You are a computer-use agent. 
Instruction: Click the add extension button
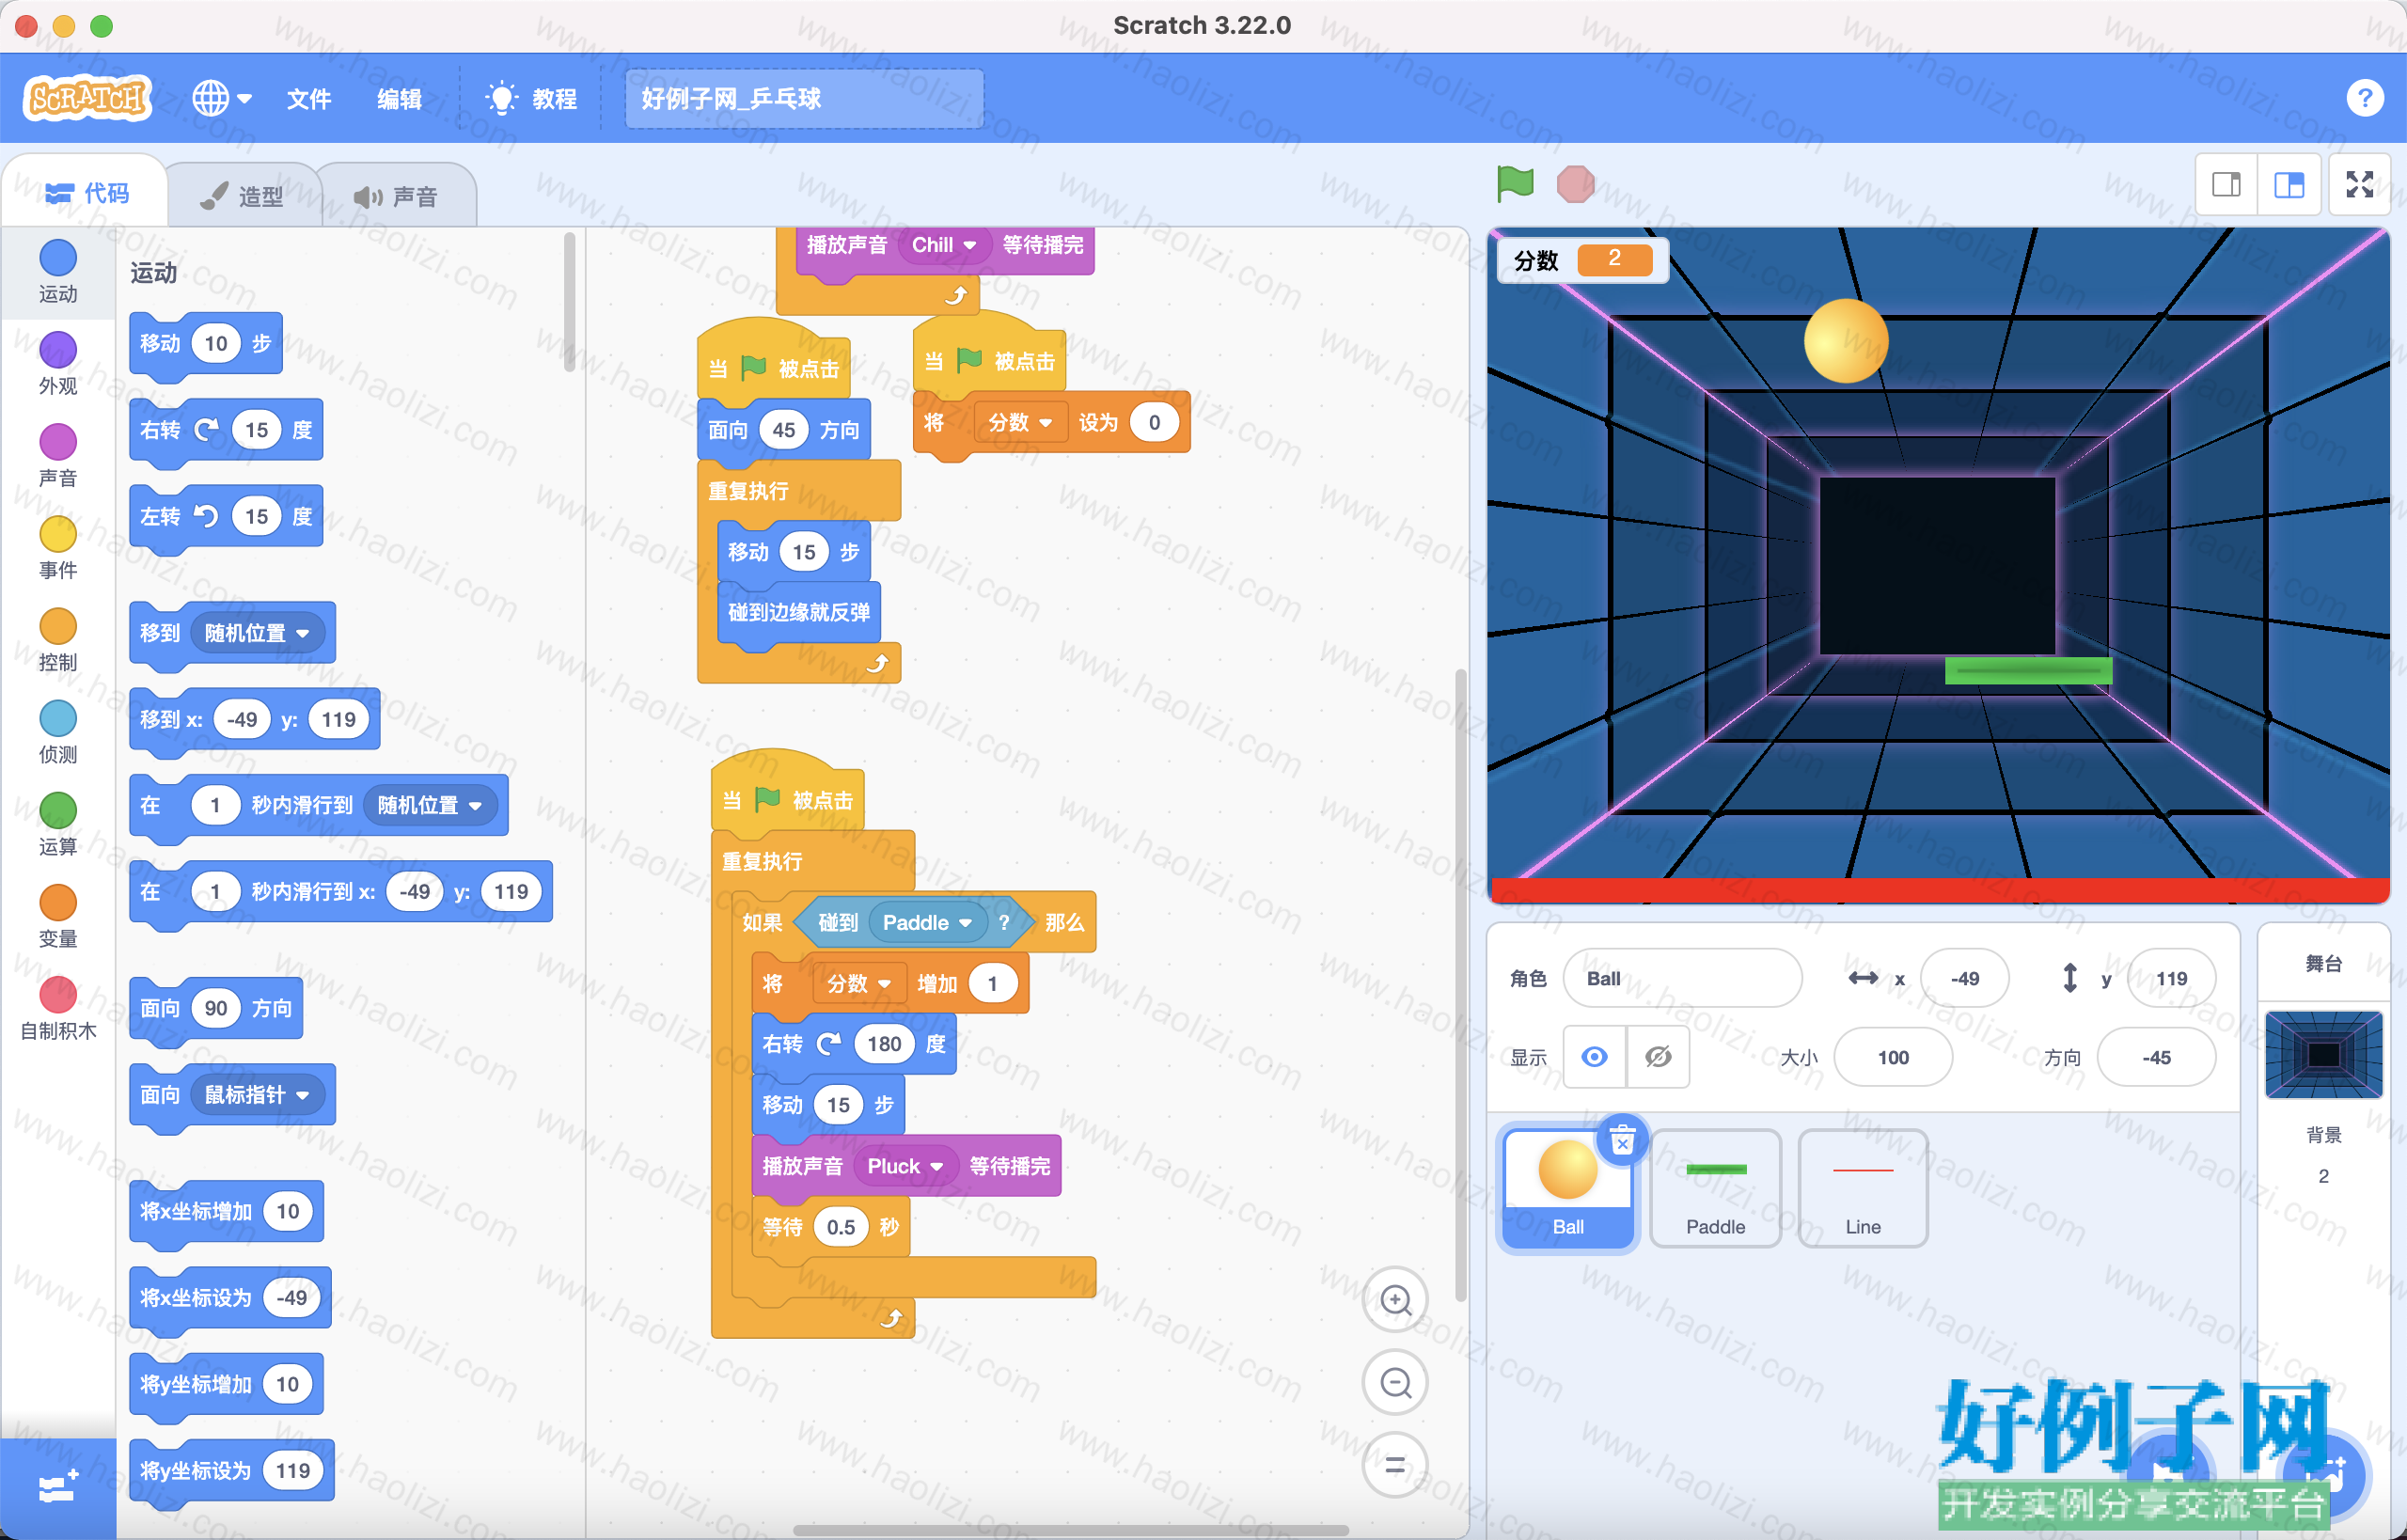58,1487
